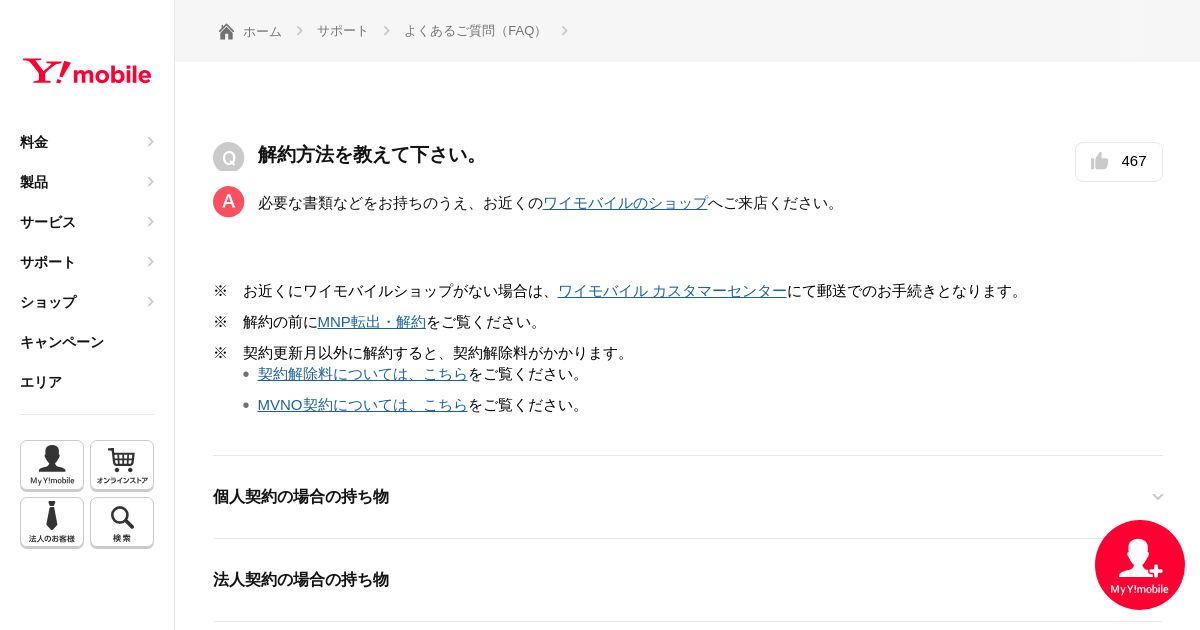Viewport: 1200px width, 630px height.
Task: Click the red floating My Y!mobile button
Action: point(1140,565)
